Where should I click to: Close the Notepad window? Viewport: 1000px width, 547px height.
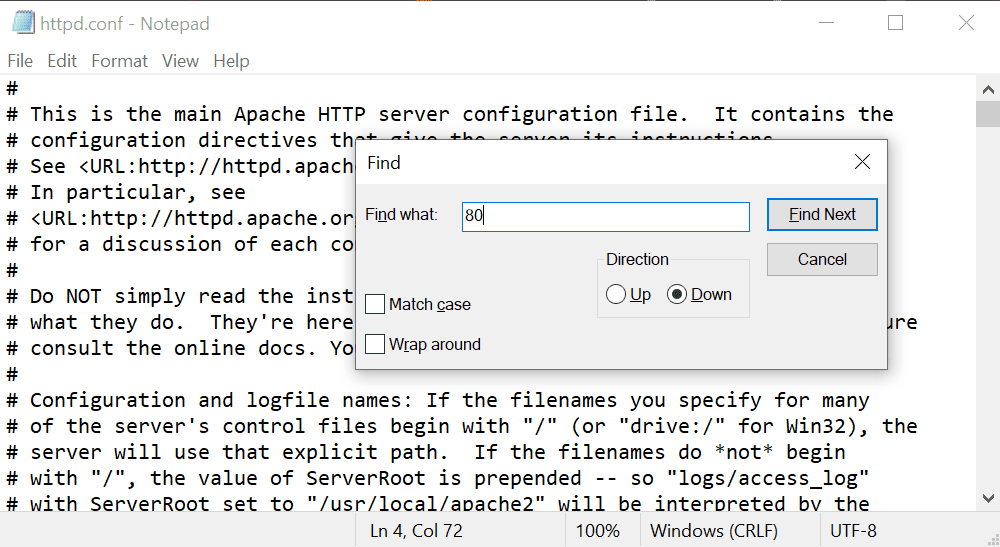click(x=966, y=23)
